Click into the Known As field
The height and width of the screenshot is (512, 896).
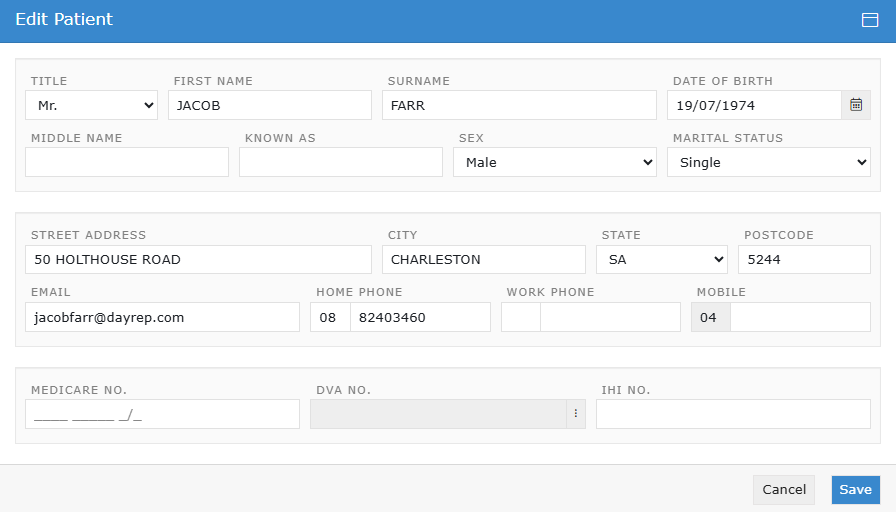(340, 162)
